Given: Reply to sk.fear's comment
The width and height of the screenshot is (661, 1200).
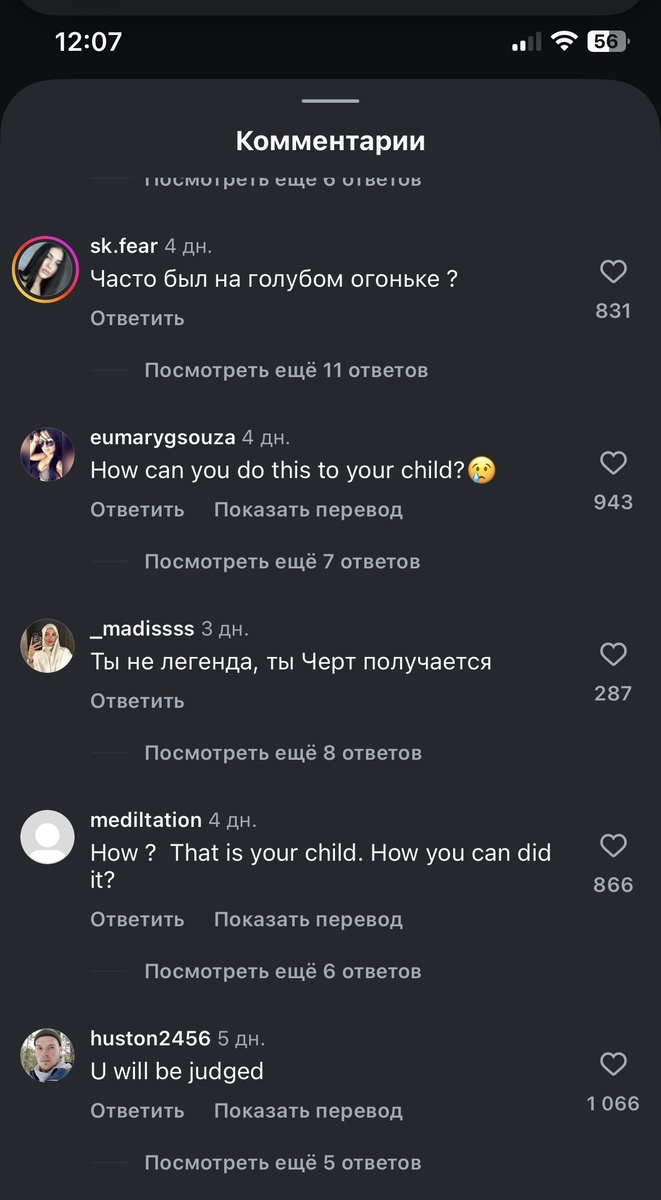Looking at the screenshot, I should (137, 318).
